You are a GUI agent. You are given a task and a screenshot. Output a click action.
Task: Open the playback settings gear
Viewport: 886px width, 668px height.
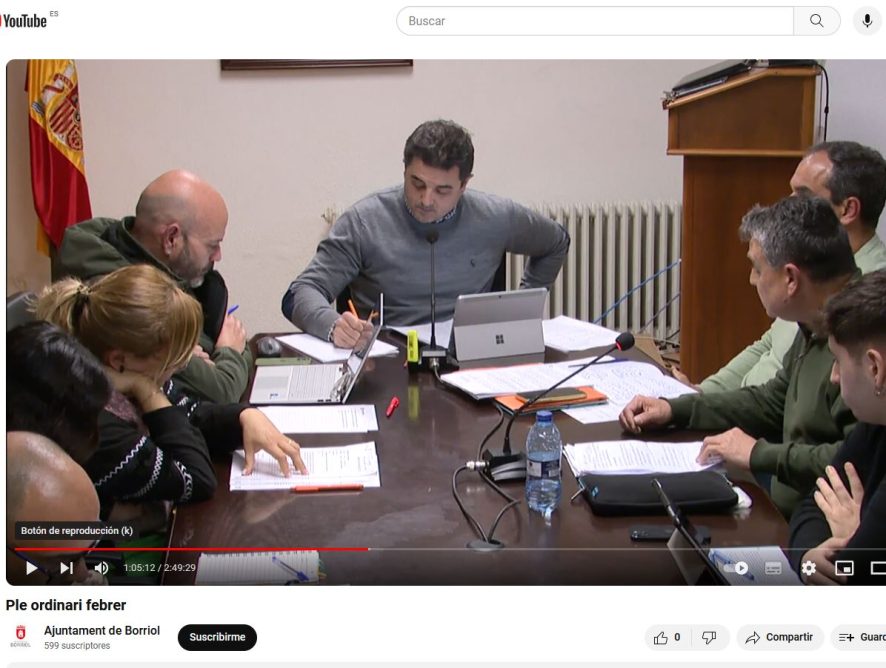coord(808,568)
